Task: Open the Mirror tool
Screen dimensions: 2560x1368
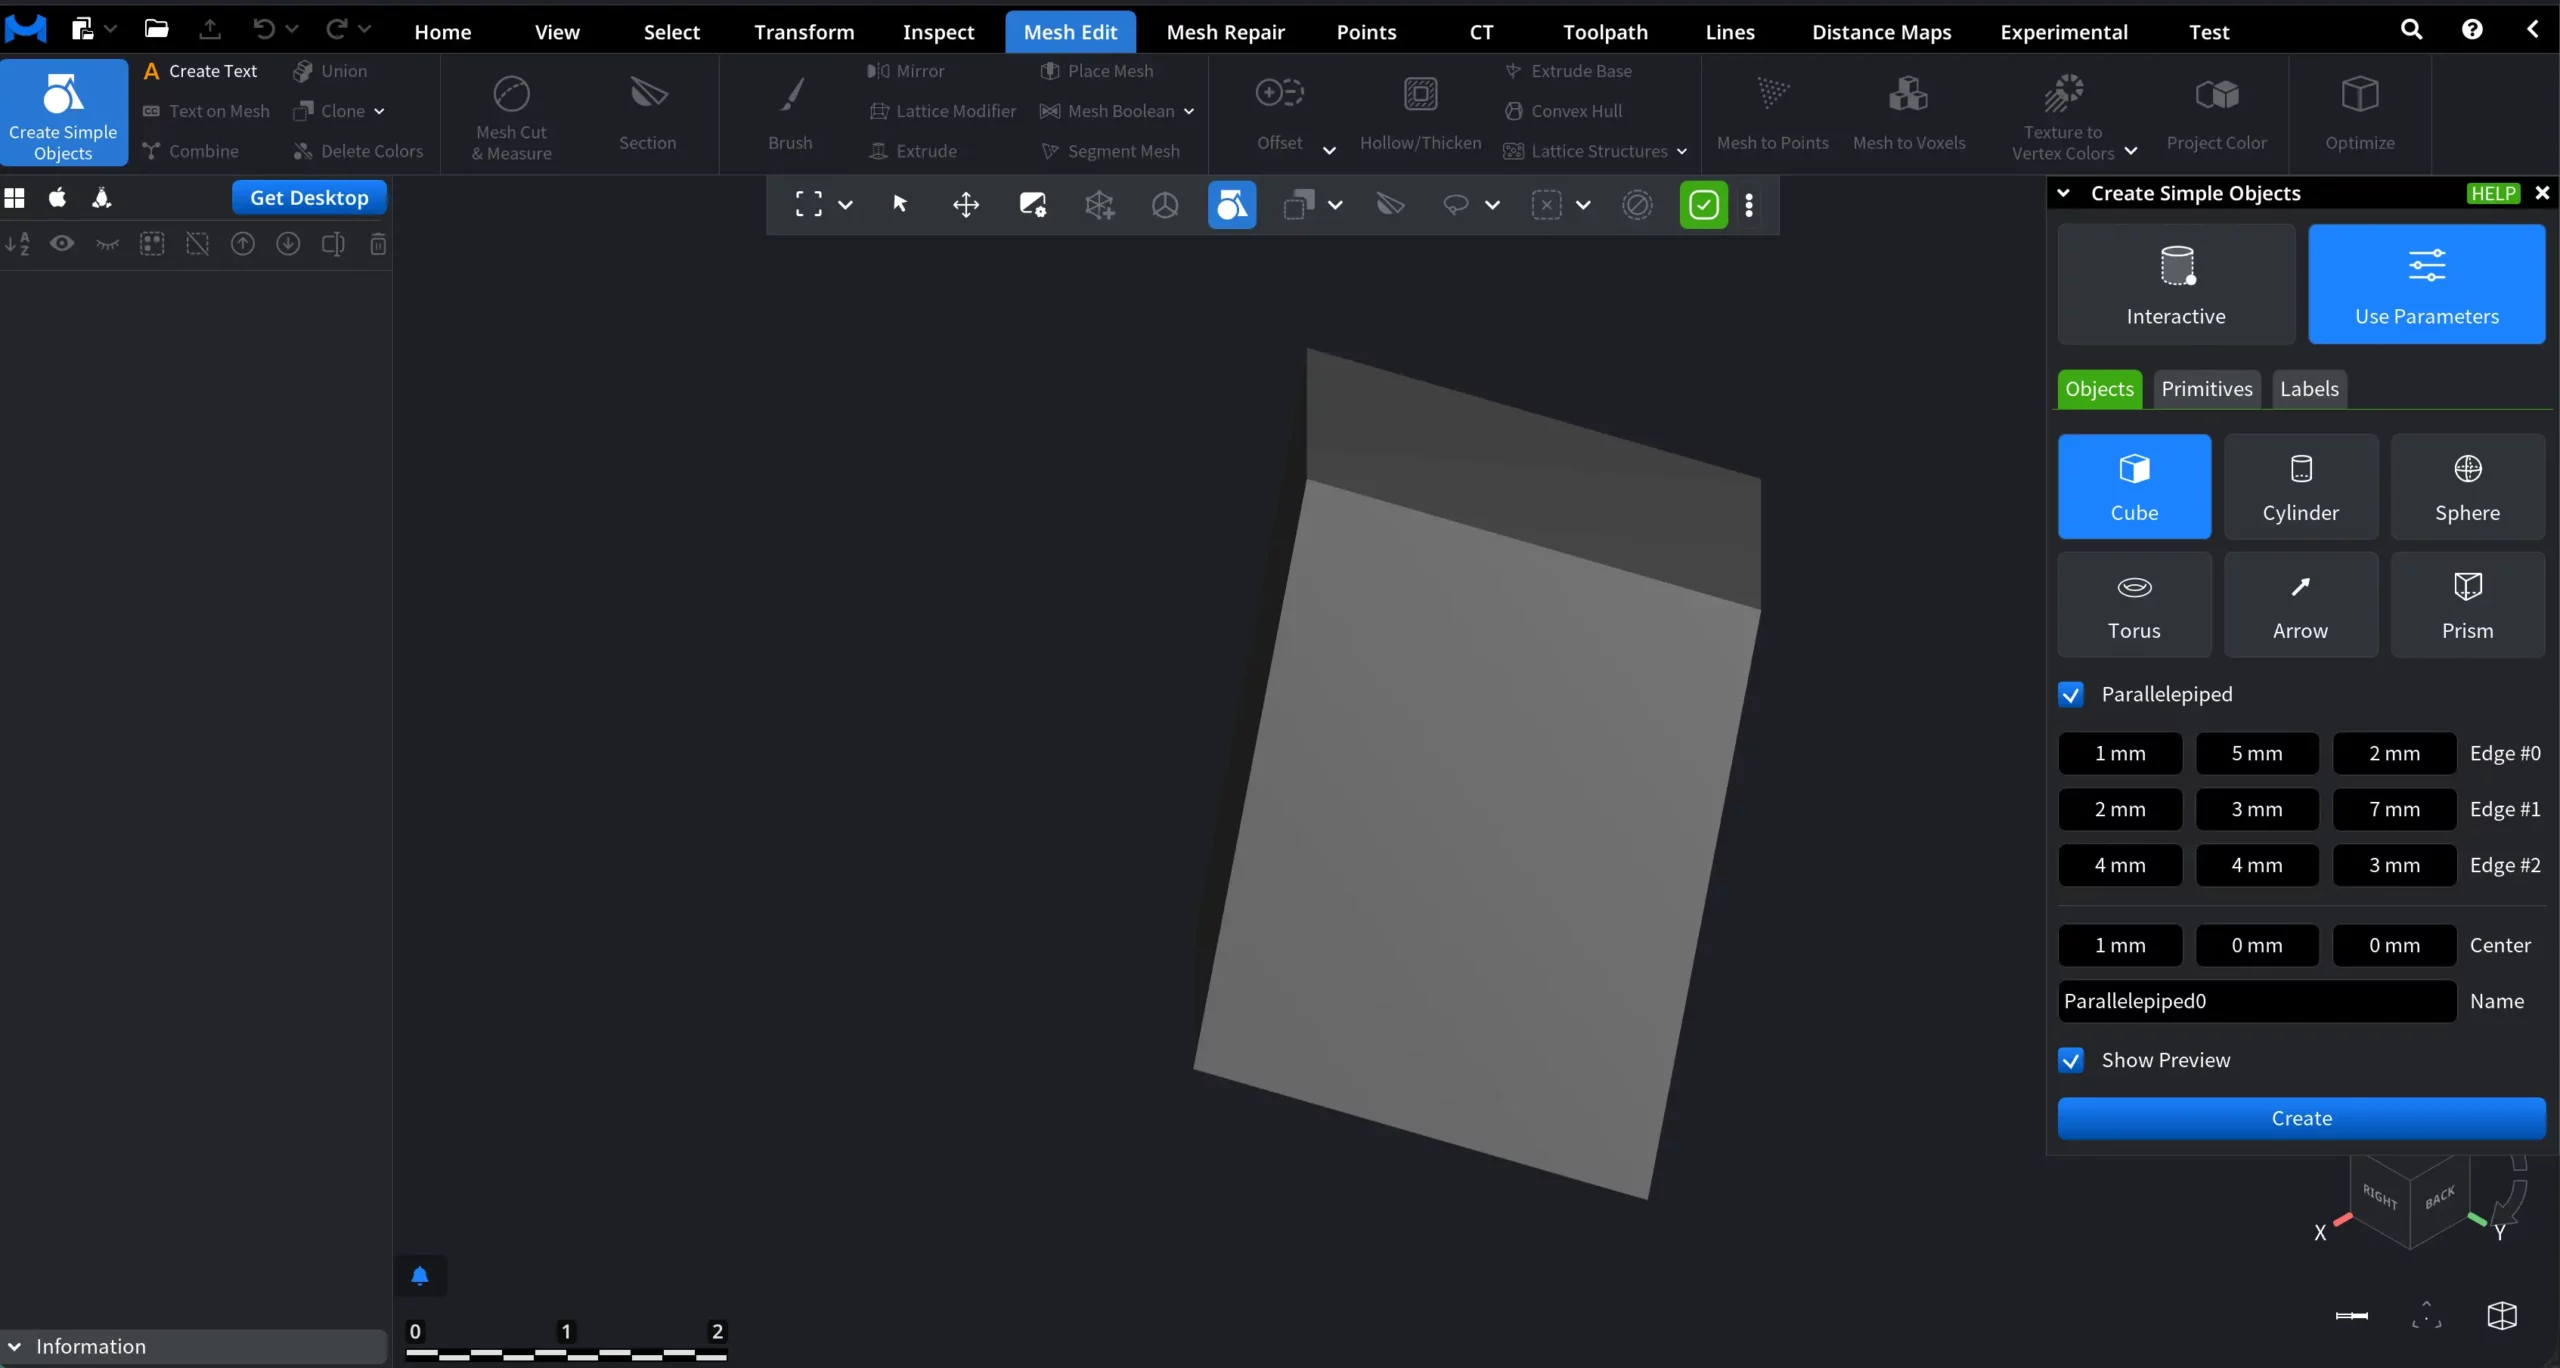Action: [906, 70]
